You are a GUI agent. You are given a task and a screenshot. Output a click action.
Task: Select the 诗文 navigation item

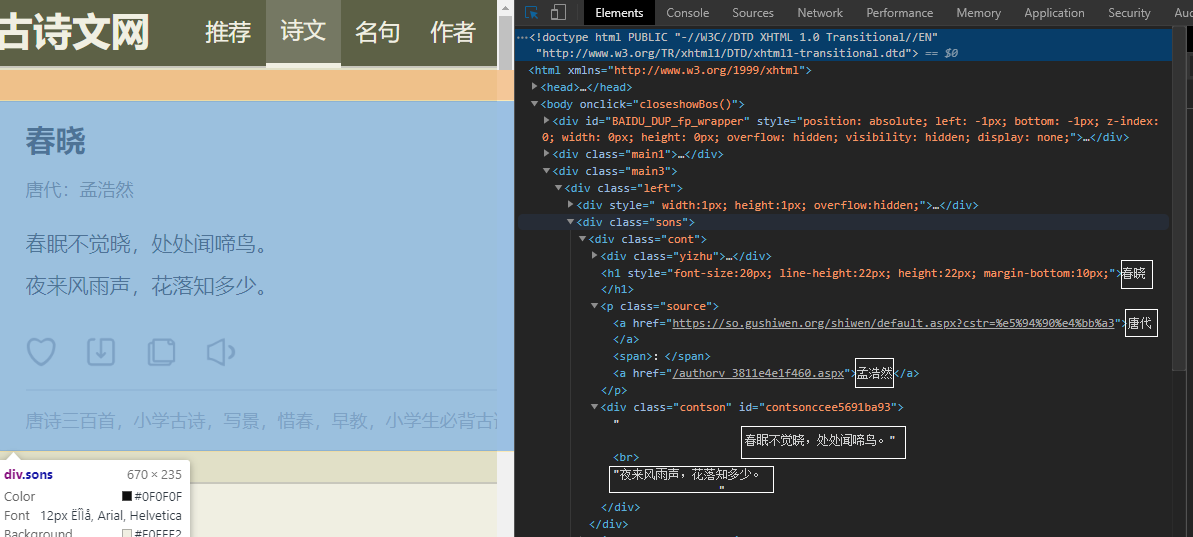click(x=303, y=32)
